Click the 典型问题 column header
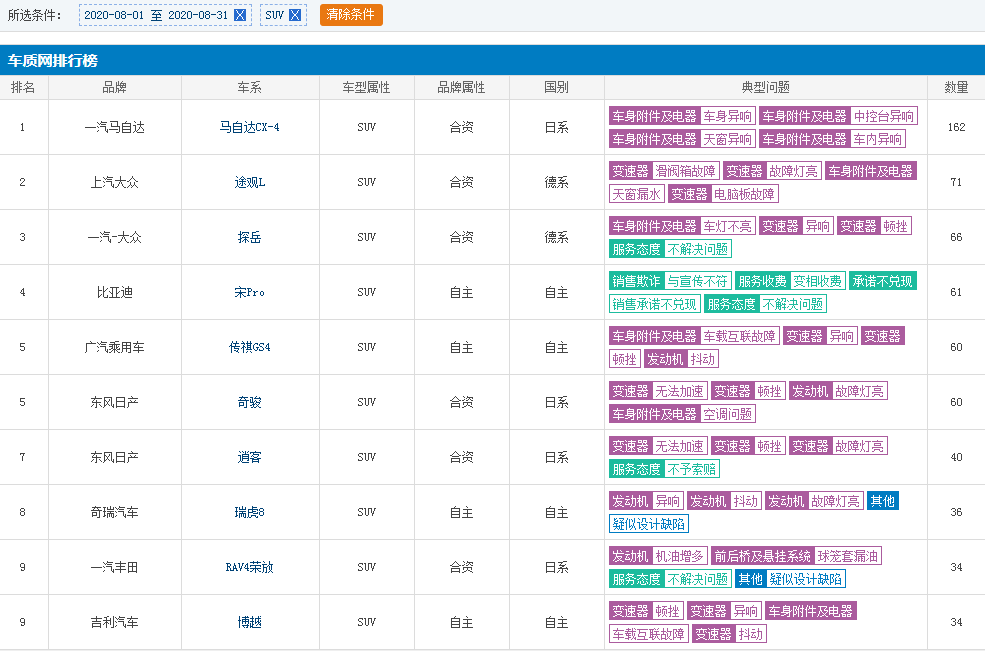 point(765,87)
